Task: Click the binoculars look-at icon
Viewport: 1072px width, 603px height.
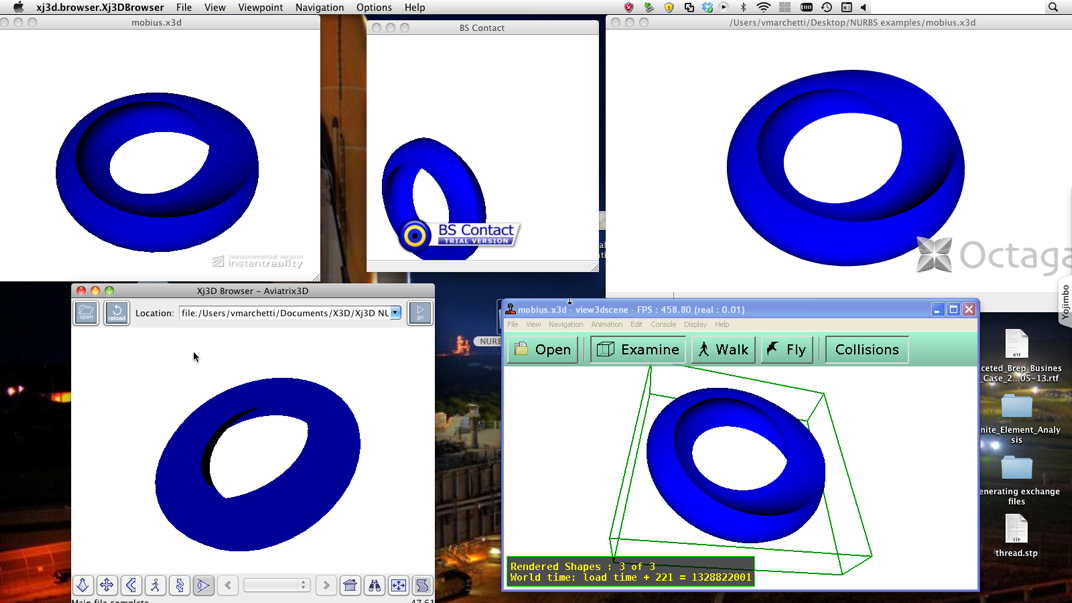Action: pyautogui.click(x=374, y=585)
